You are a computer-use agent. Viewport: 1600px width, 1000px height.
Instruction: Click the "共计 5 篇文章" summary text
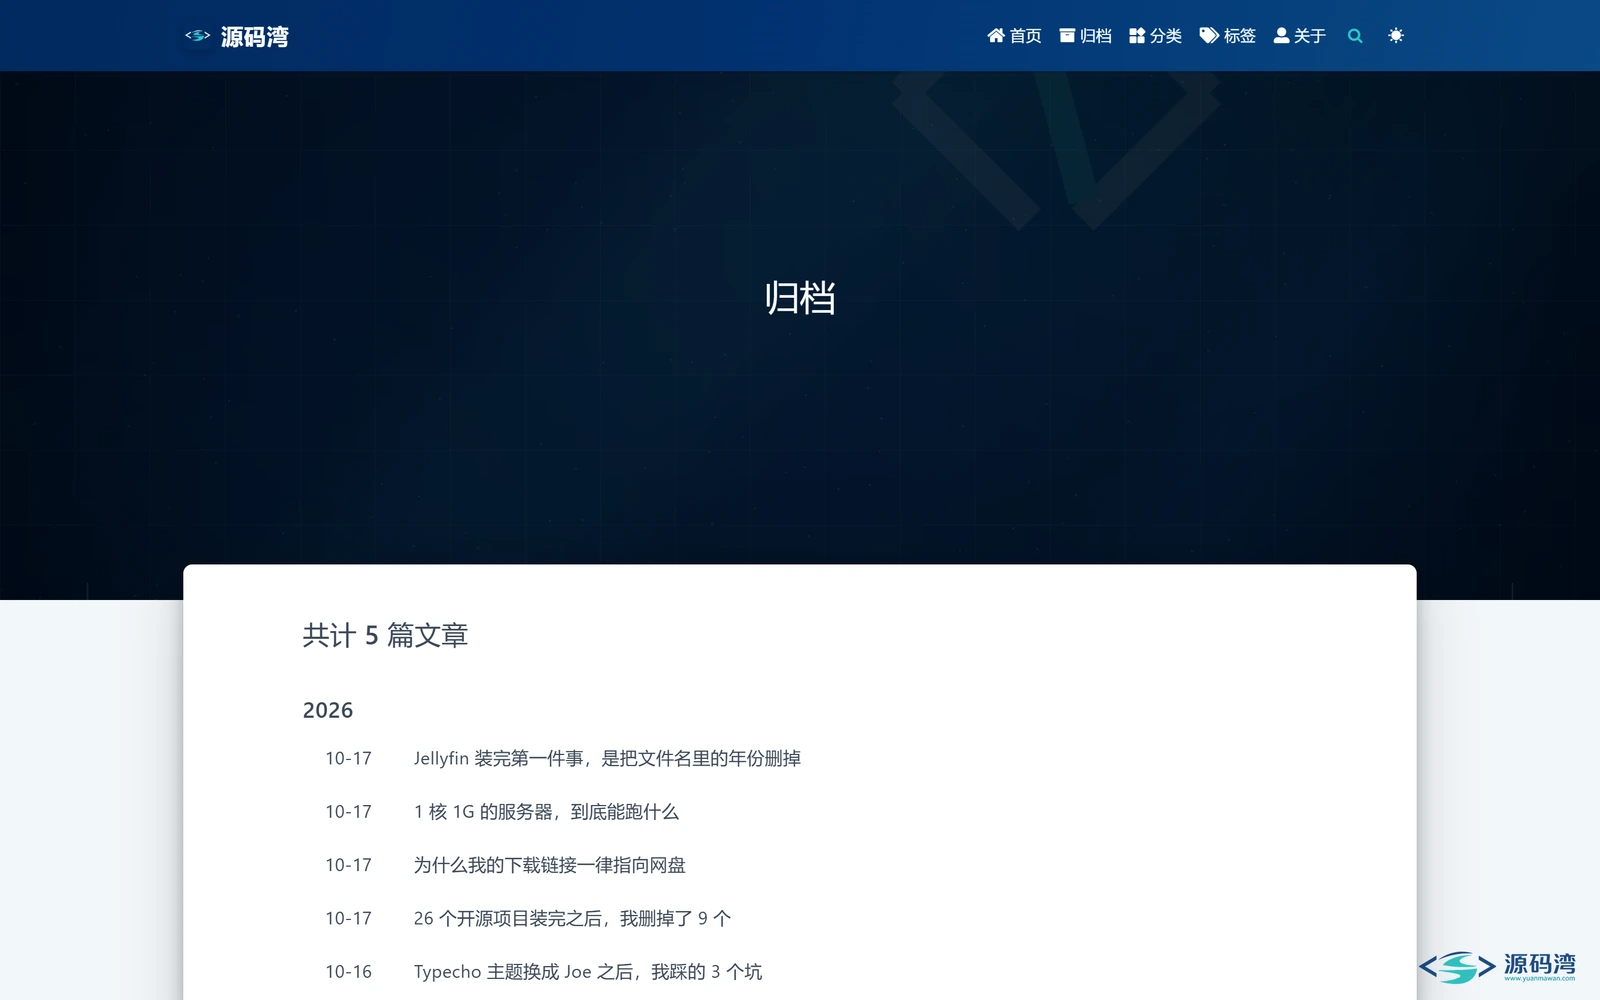(385, 636)
